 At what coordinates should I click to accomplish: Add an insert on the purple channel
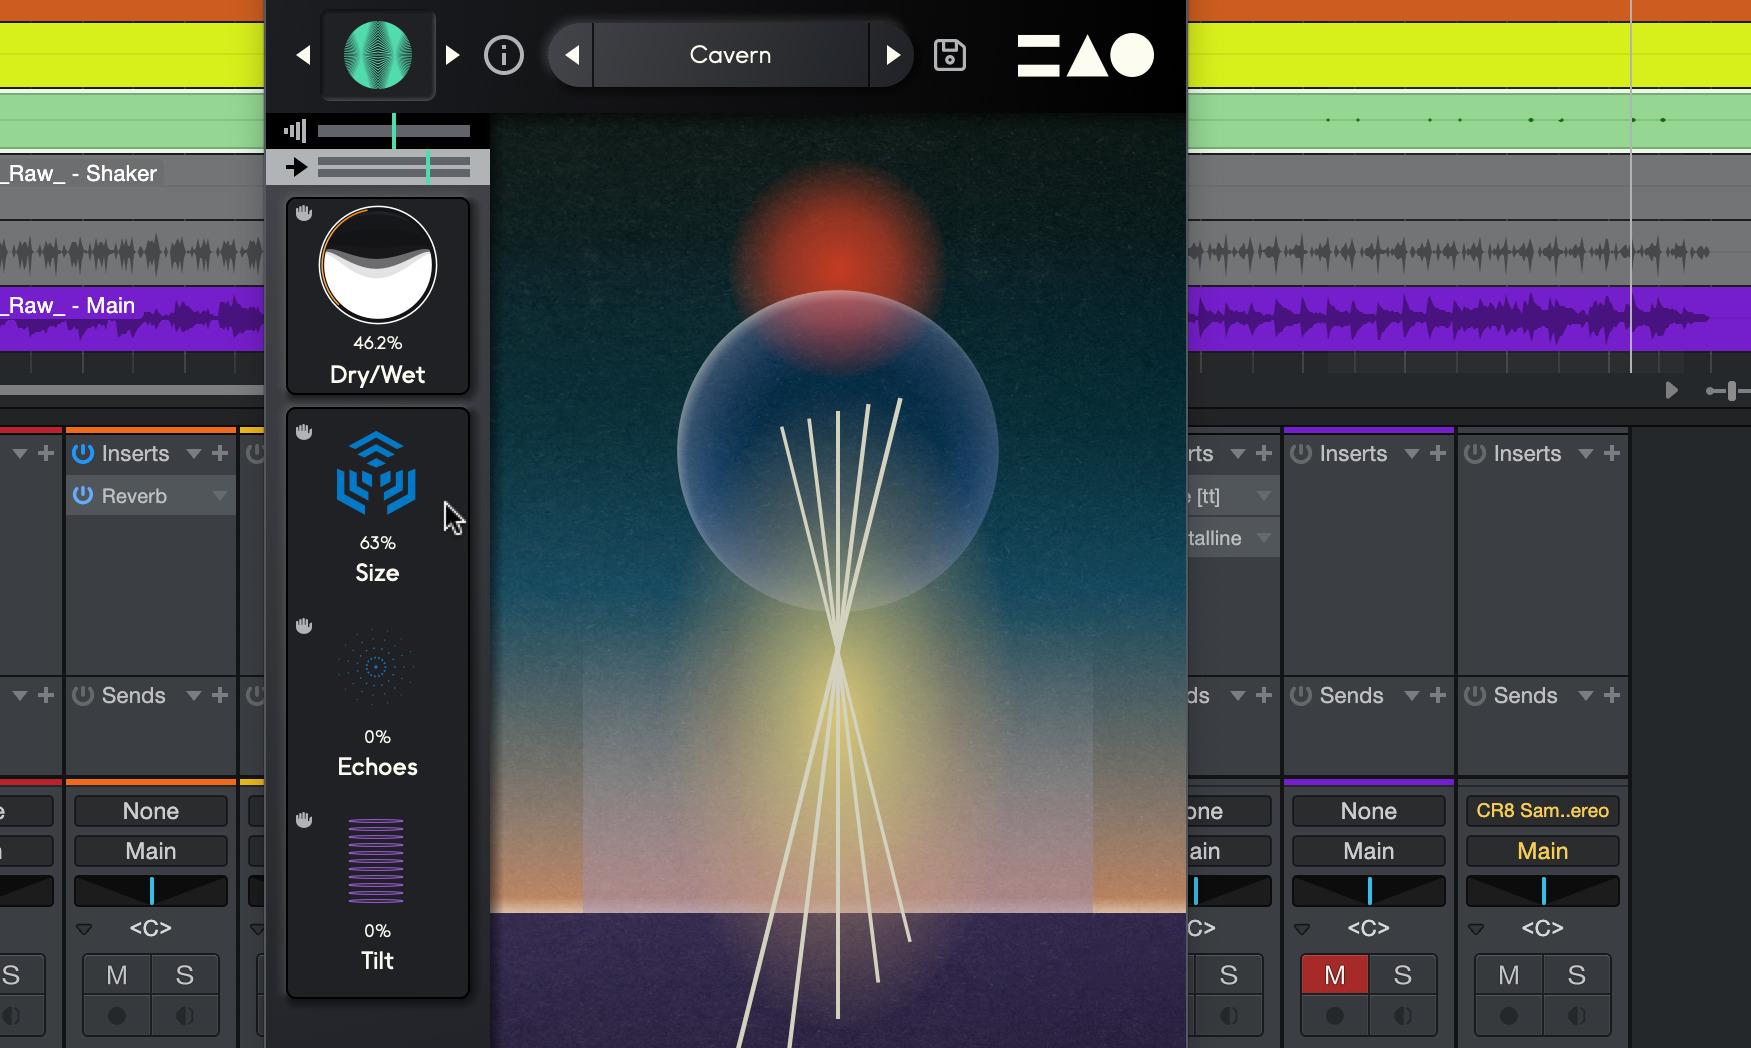1438,453
